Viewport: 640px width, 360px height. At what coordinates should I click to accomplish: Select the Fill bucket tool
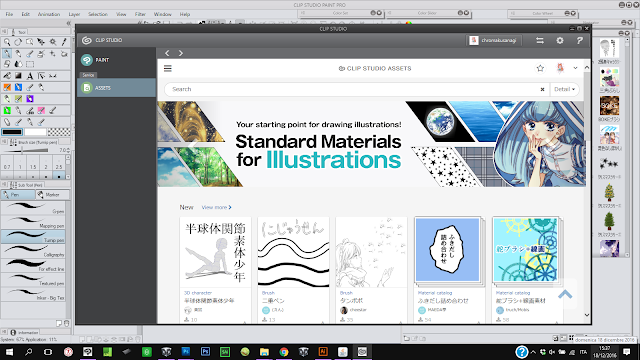point(7,76)
